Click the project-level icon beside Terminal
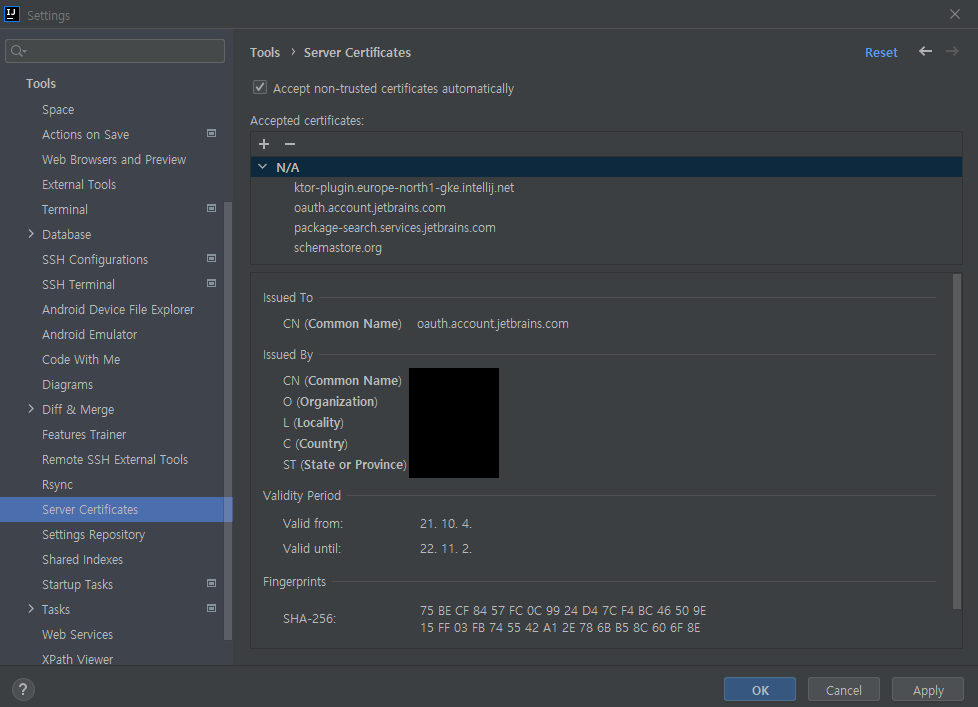Viewport: 978px width, 707px height. (x=211, y=208)
